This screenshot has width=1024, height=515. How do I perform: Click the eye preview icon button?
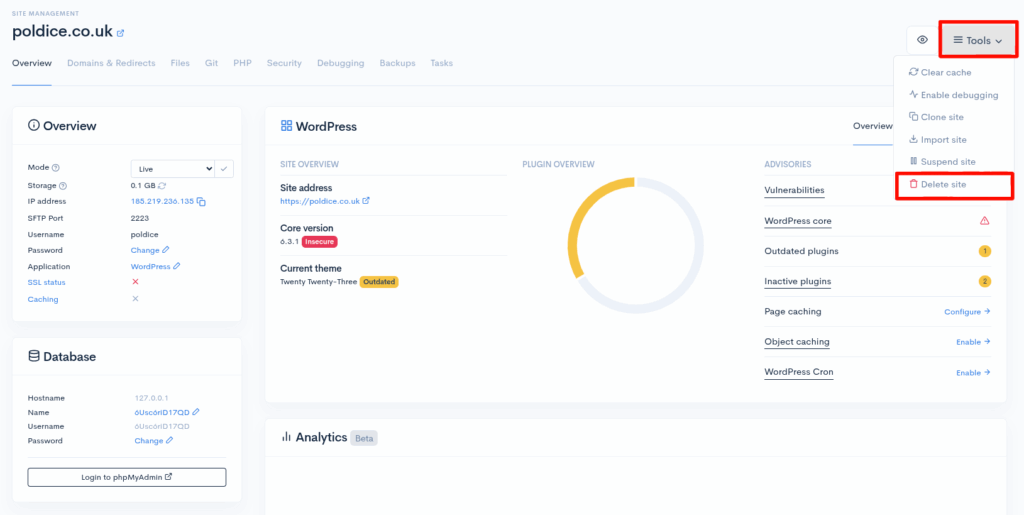[x=921, y=40]
